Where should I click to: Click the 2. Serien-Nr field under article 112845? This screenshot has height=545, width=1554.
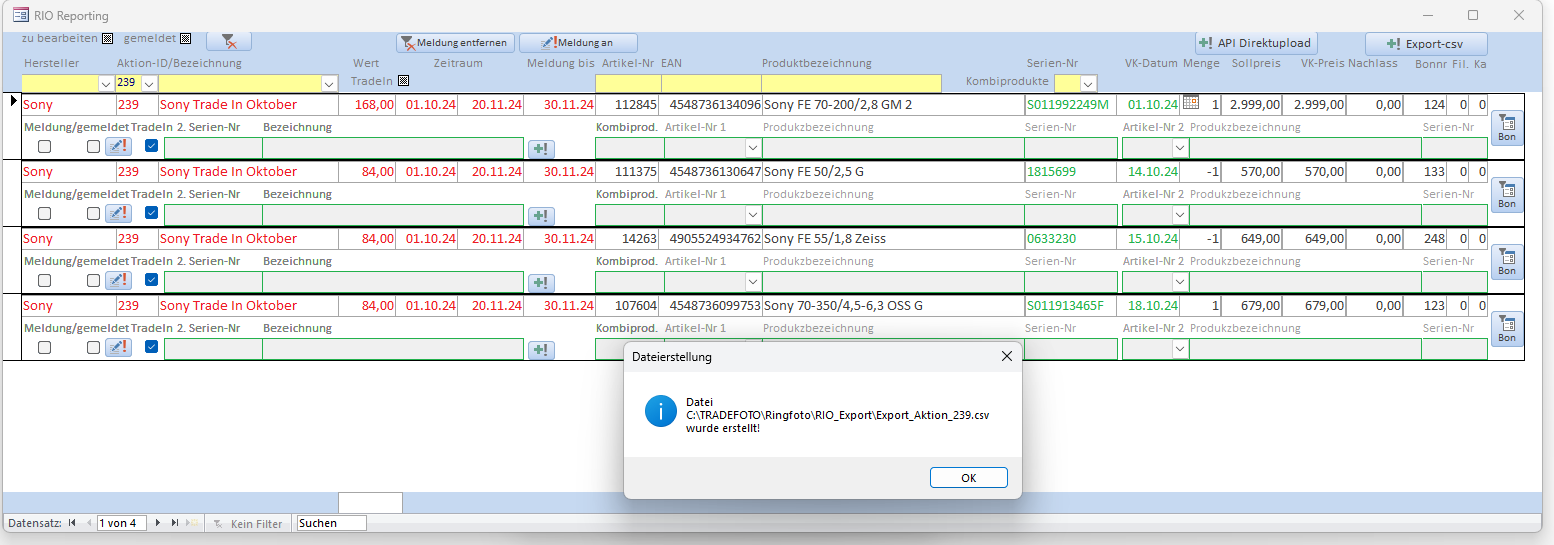(212, 148)
